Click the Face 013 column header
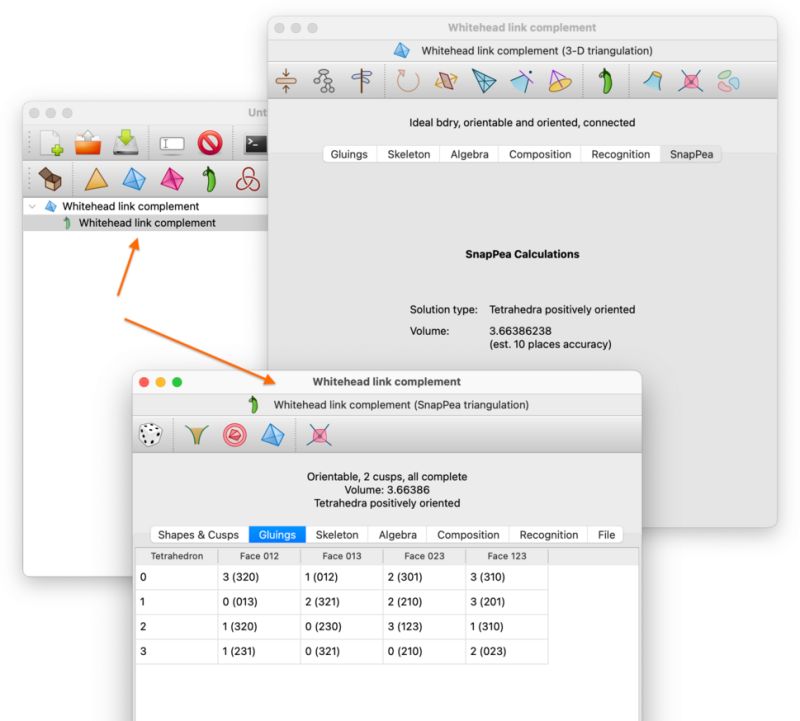This screenshot has height=721, width=800. pos(342,556)
